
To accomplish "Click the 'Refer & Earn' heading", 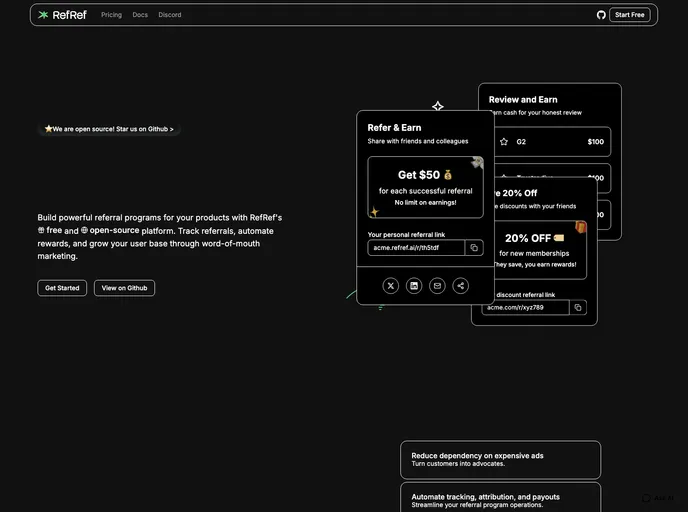I will (394, 128).
